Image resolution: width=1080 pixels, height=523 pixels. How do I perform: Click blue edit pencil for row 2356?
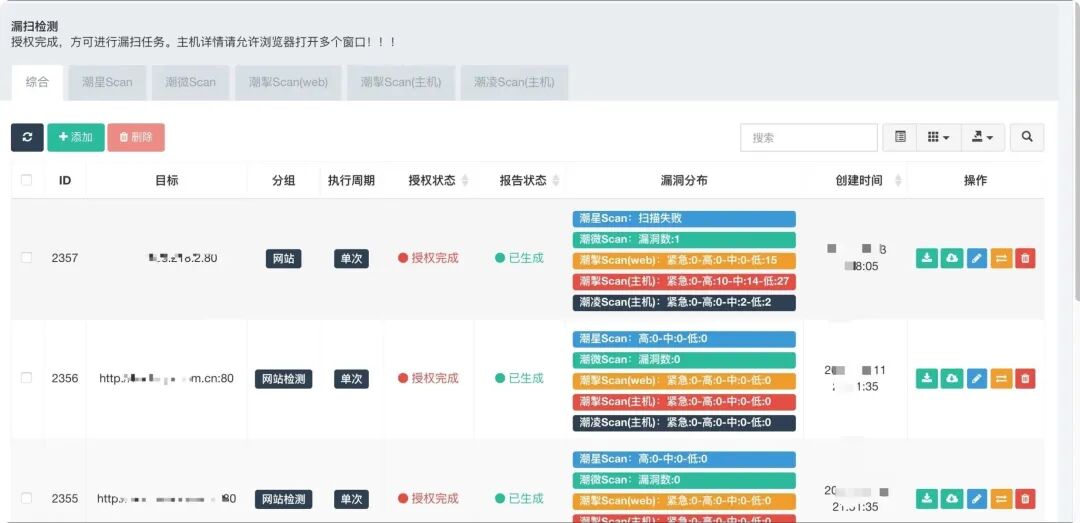coord(977,378)
